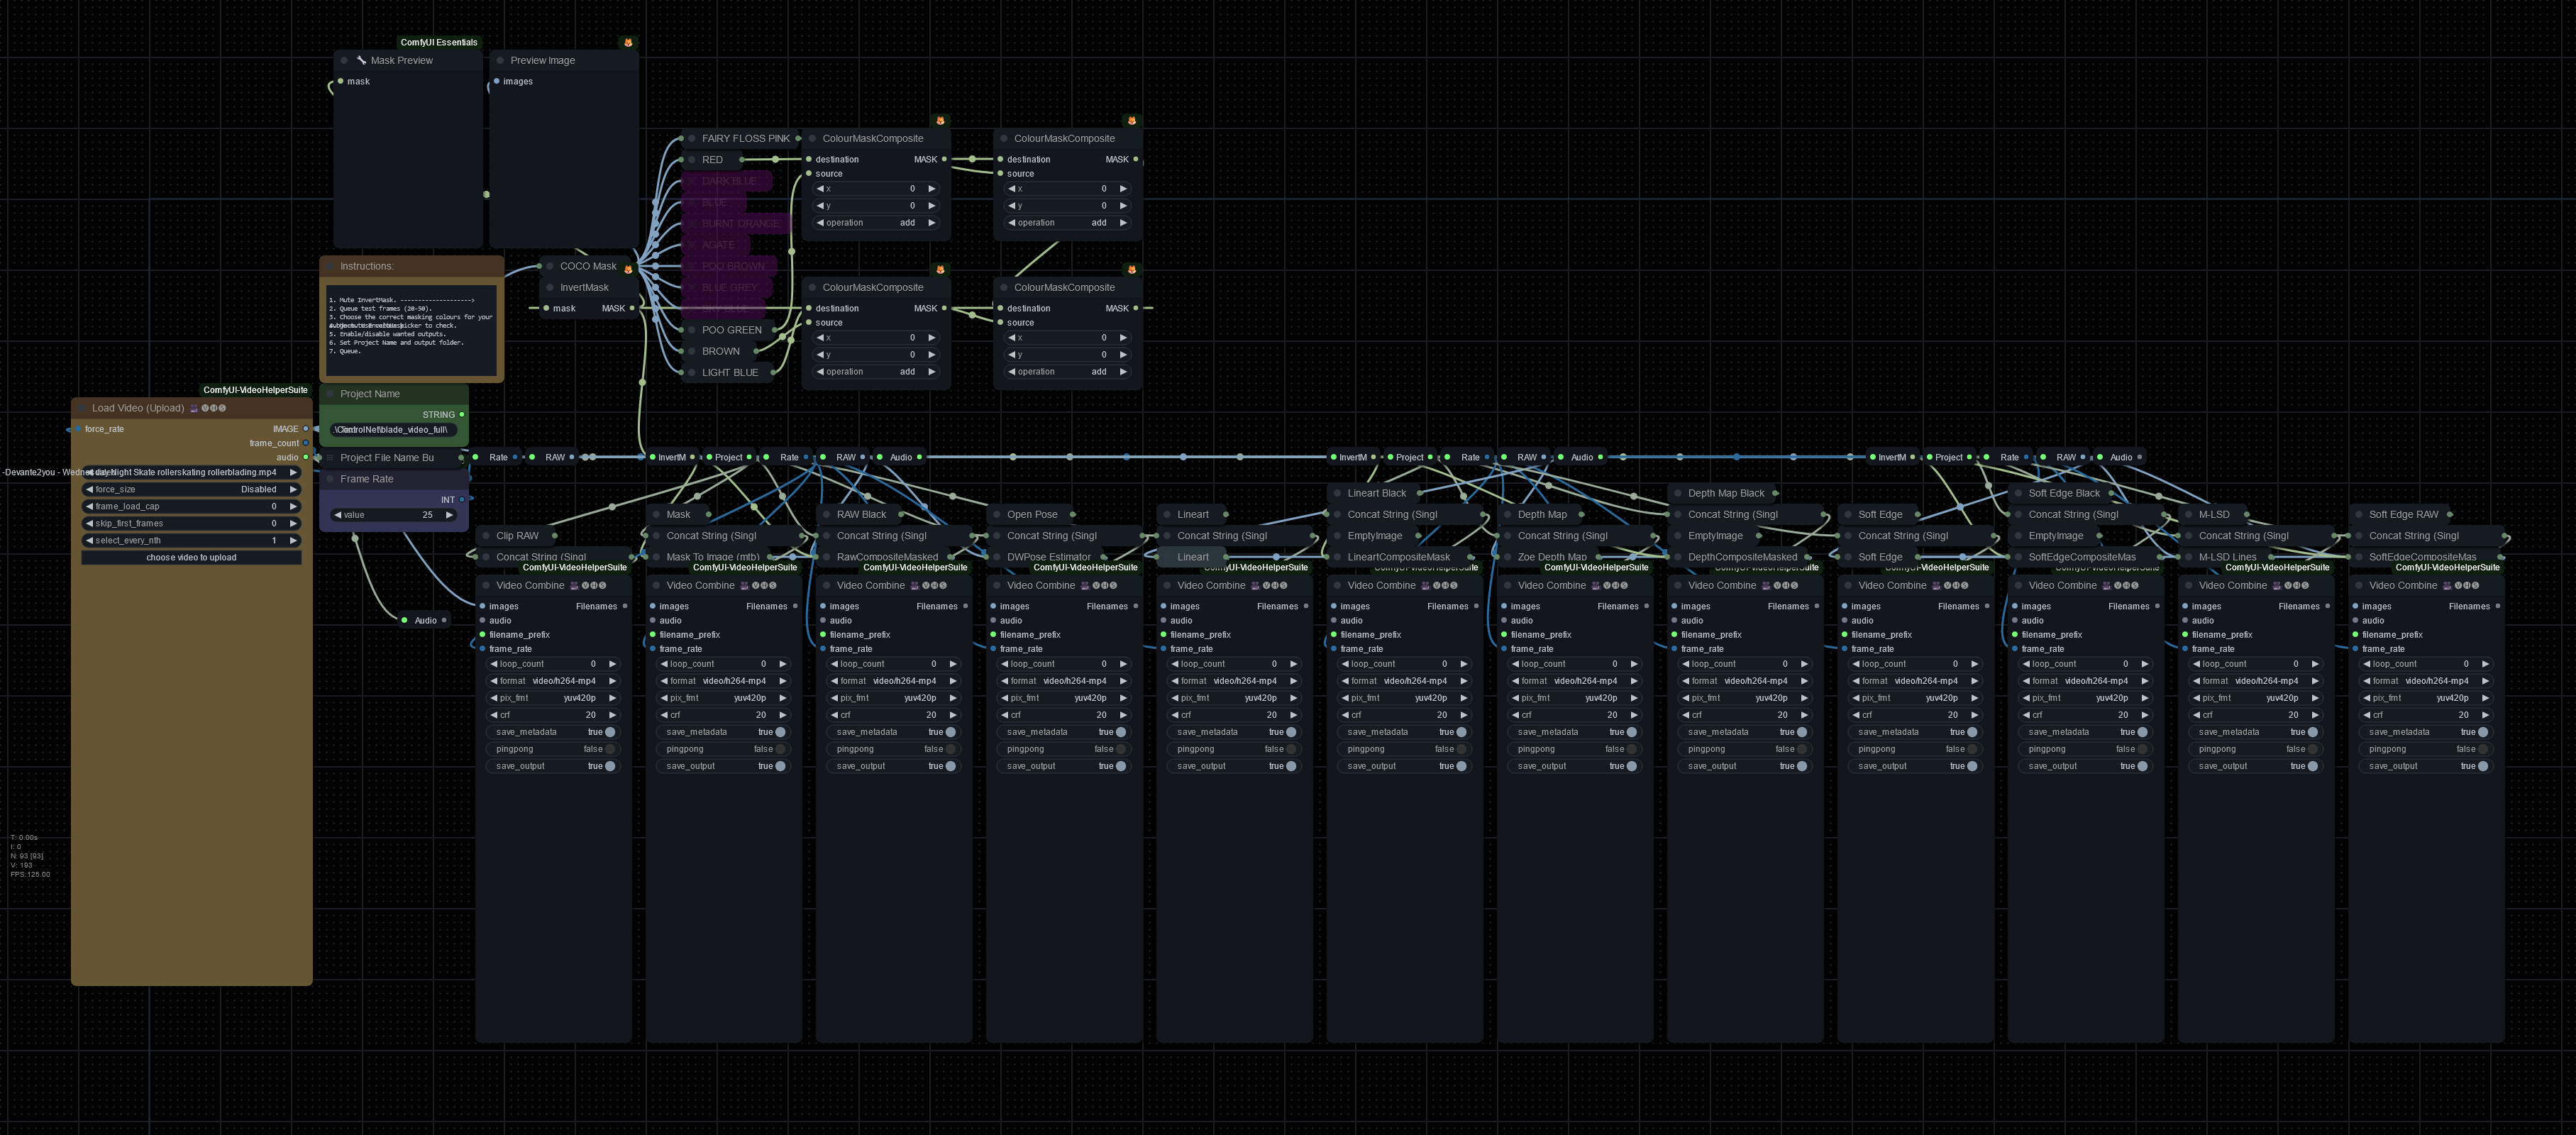Click the title dot of DWPose Estimator node
Viewport: 2576px width, 1135px height.
997,557
